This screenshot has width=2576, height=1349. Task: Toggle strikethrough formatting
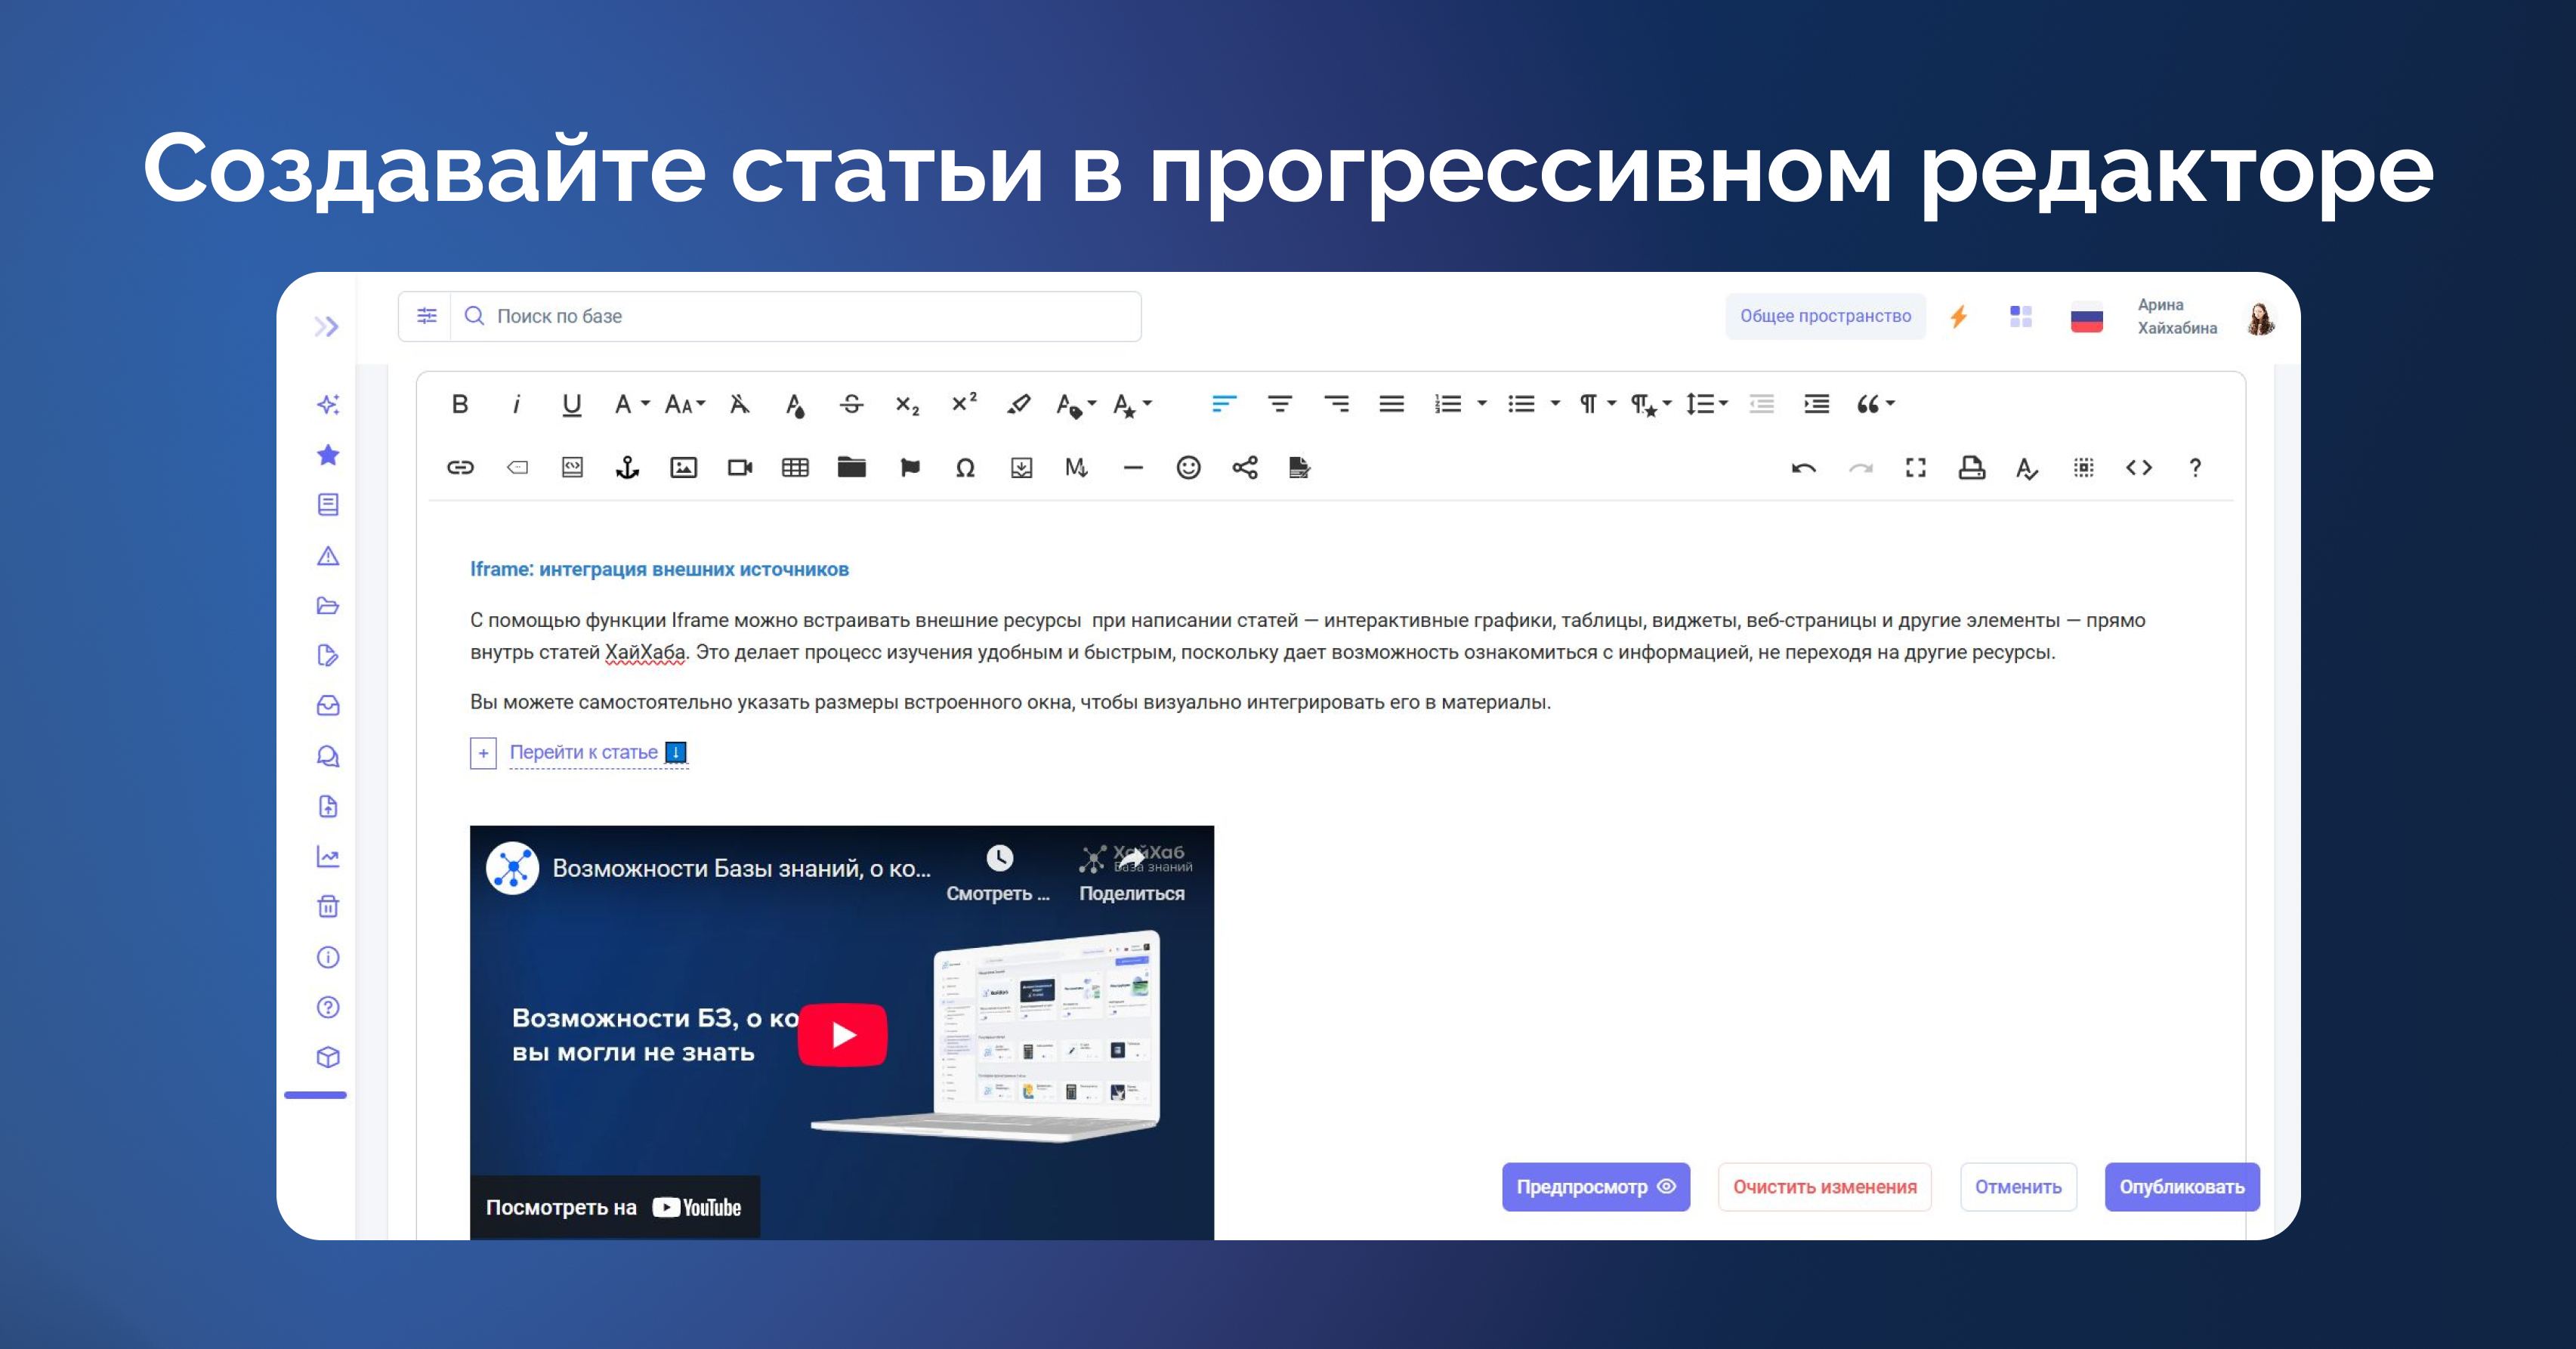(x=851, y=404)
